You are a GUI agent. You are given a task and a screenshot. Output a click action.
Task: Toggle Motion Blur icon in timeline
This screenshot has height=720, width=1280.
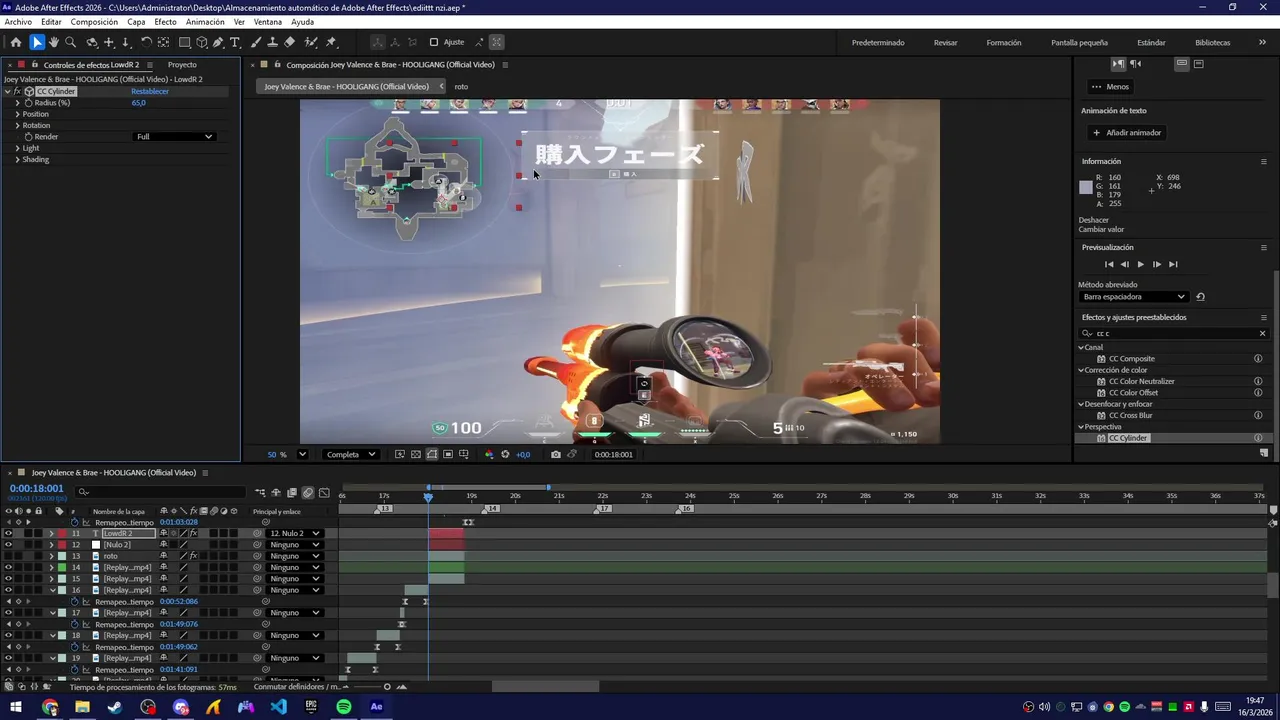coord(308,492)
